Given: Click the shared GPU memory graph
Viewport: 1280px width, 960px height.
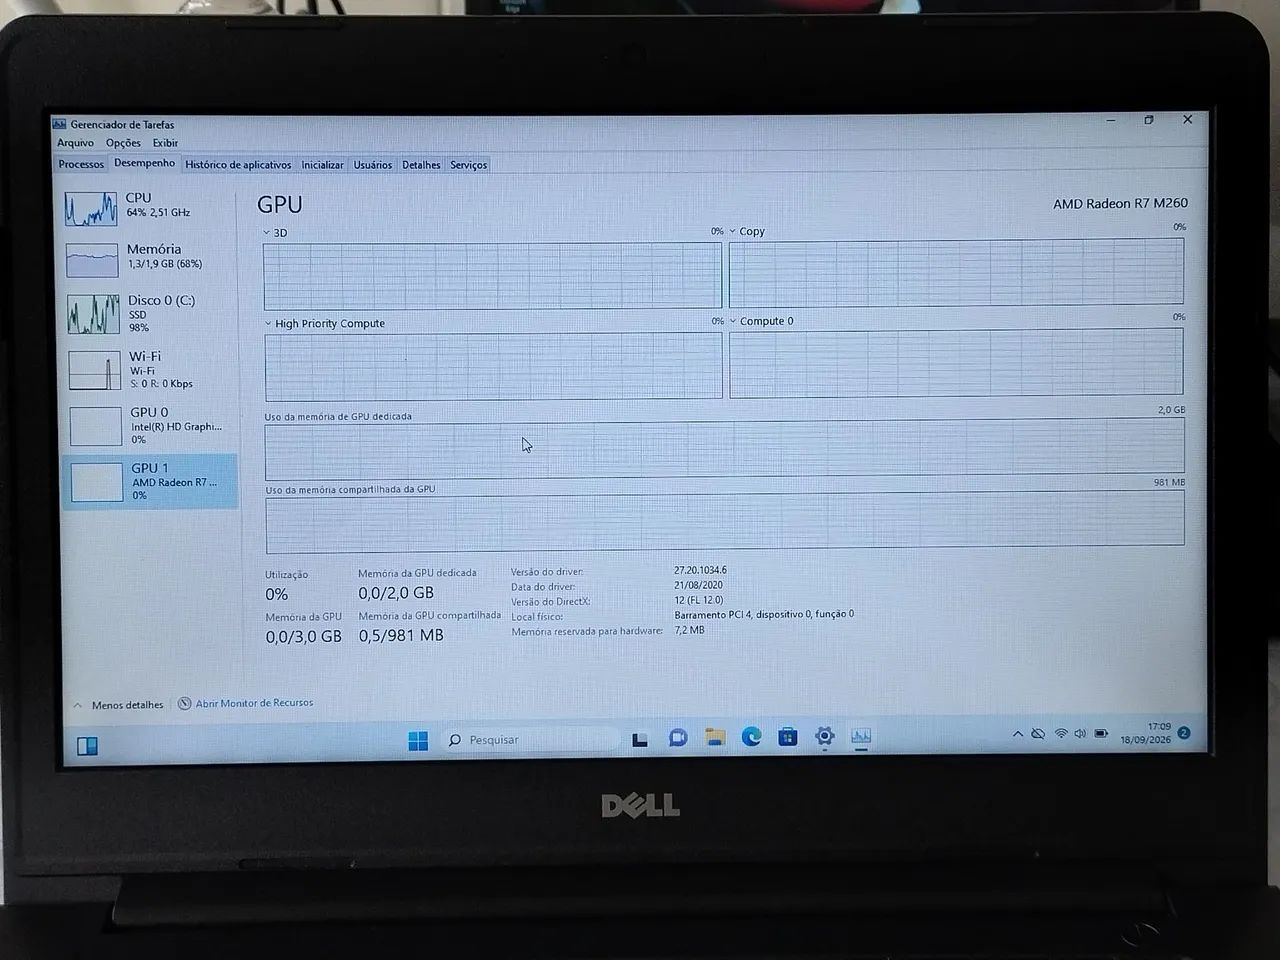Looking at the screenshot, I should 725,521.
